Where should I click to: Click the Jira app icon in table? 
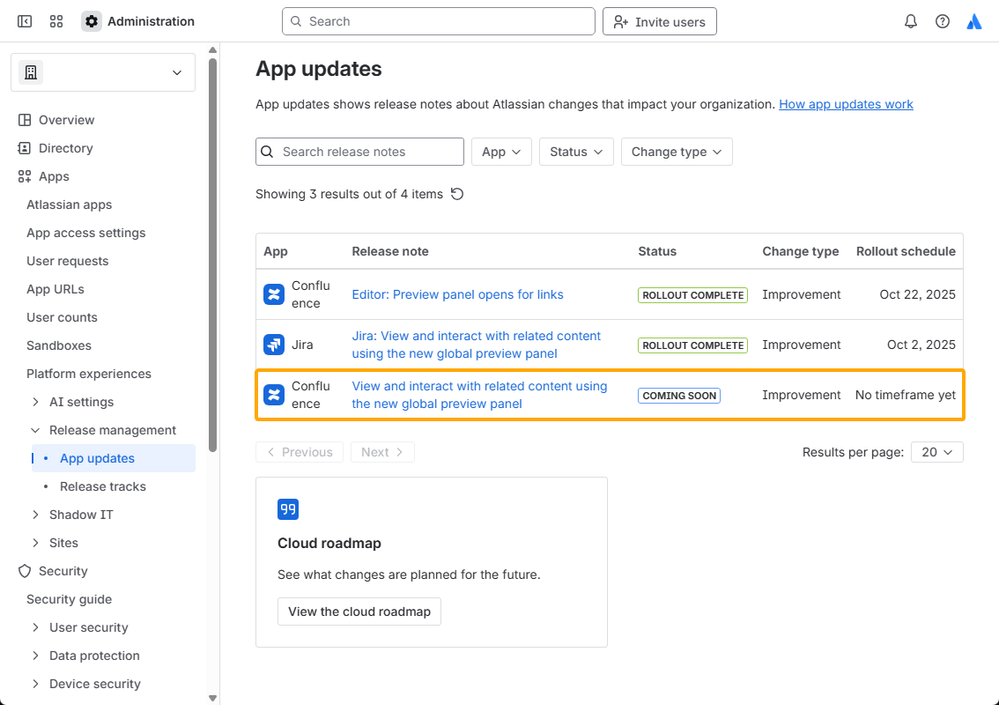[273, 345]
